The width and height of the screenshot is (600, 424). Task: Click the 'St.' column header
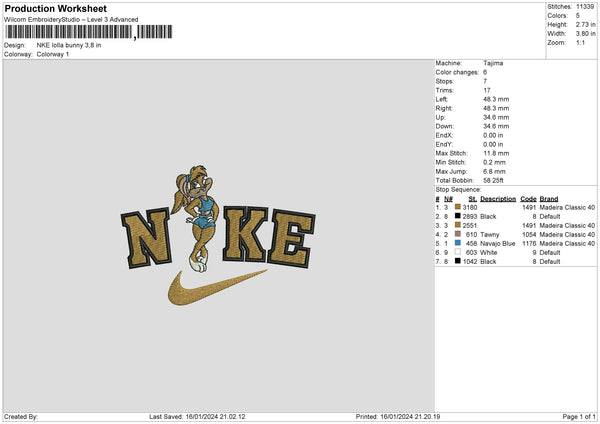473,199
